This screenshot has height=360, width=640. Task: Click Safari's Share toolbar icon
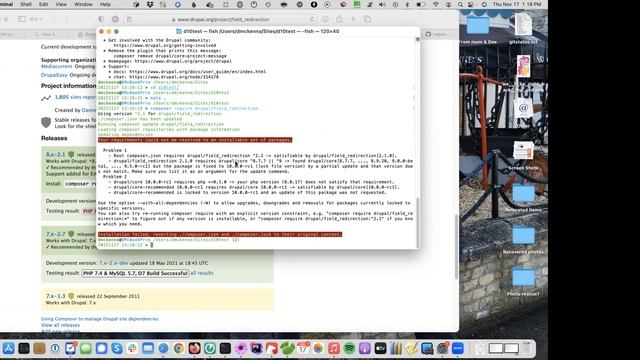339,19
